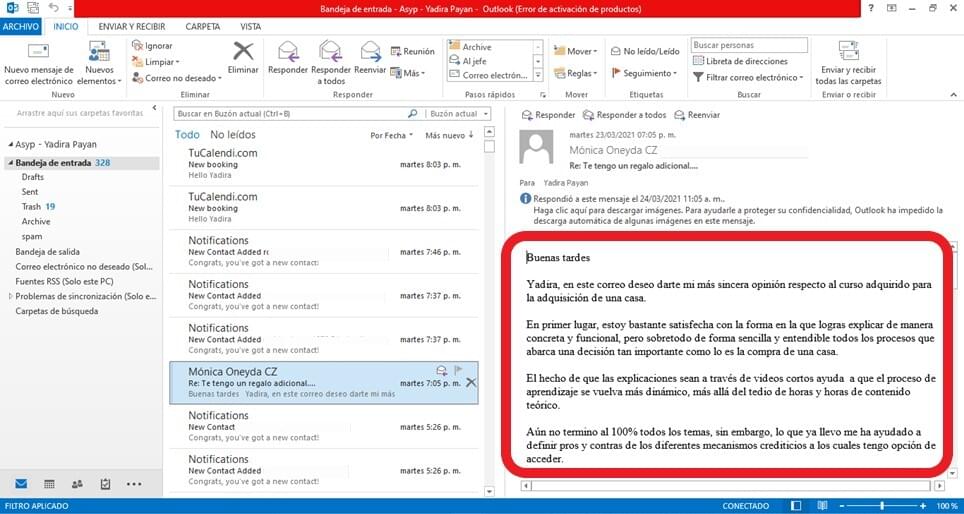This screenshot has width=964, height=514.
Task: Open Correo no deseado options
Action: pyautogui.click(x=177, y=78)
